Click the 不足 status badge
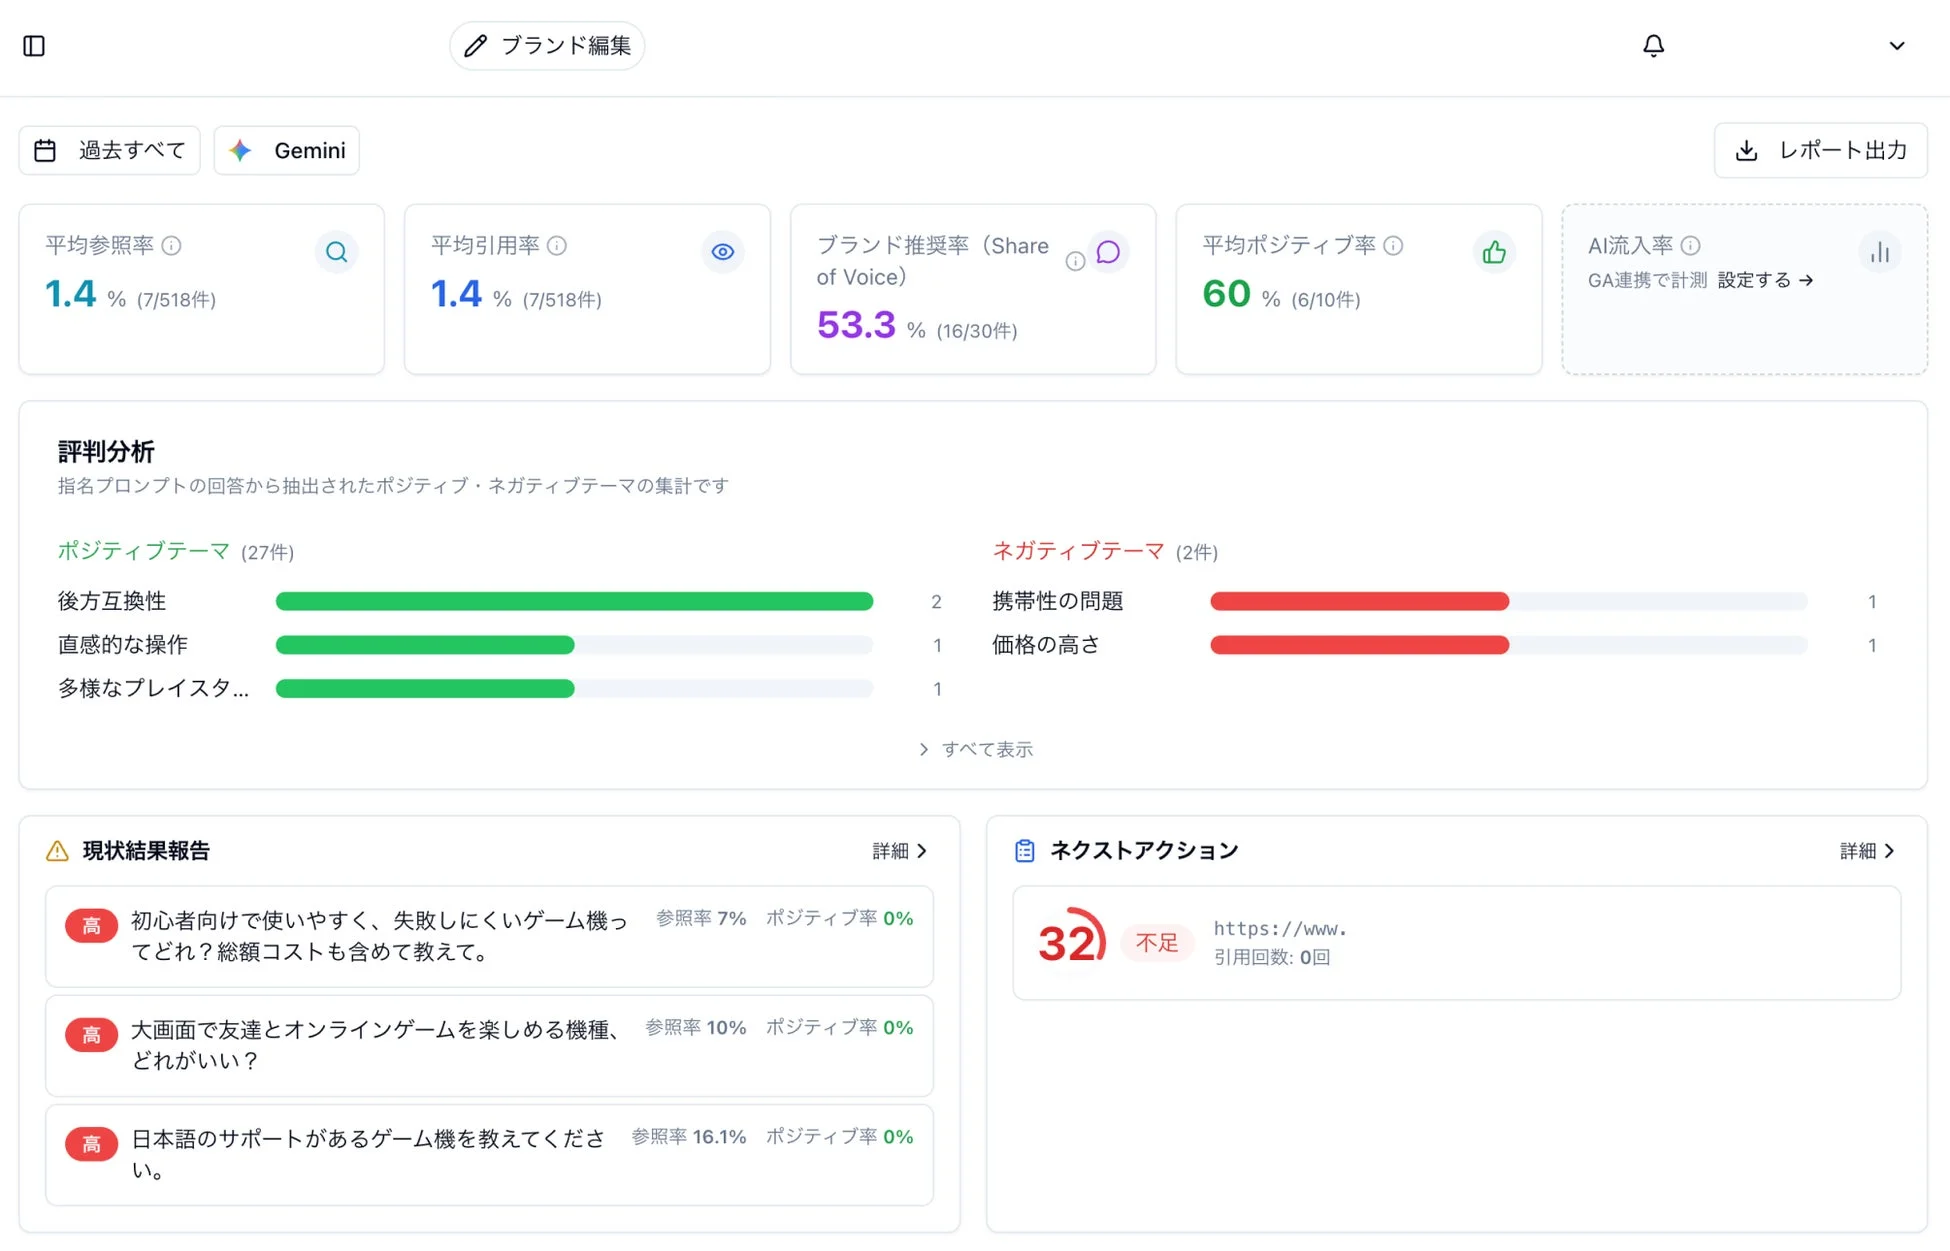1950x1251 pixels. pos(1157,943)
